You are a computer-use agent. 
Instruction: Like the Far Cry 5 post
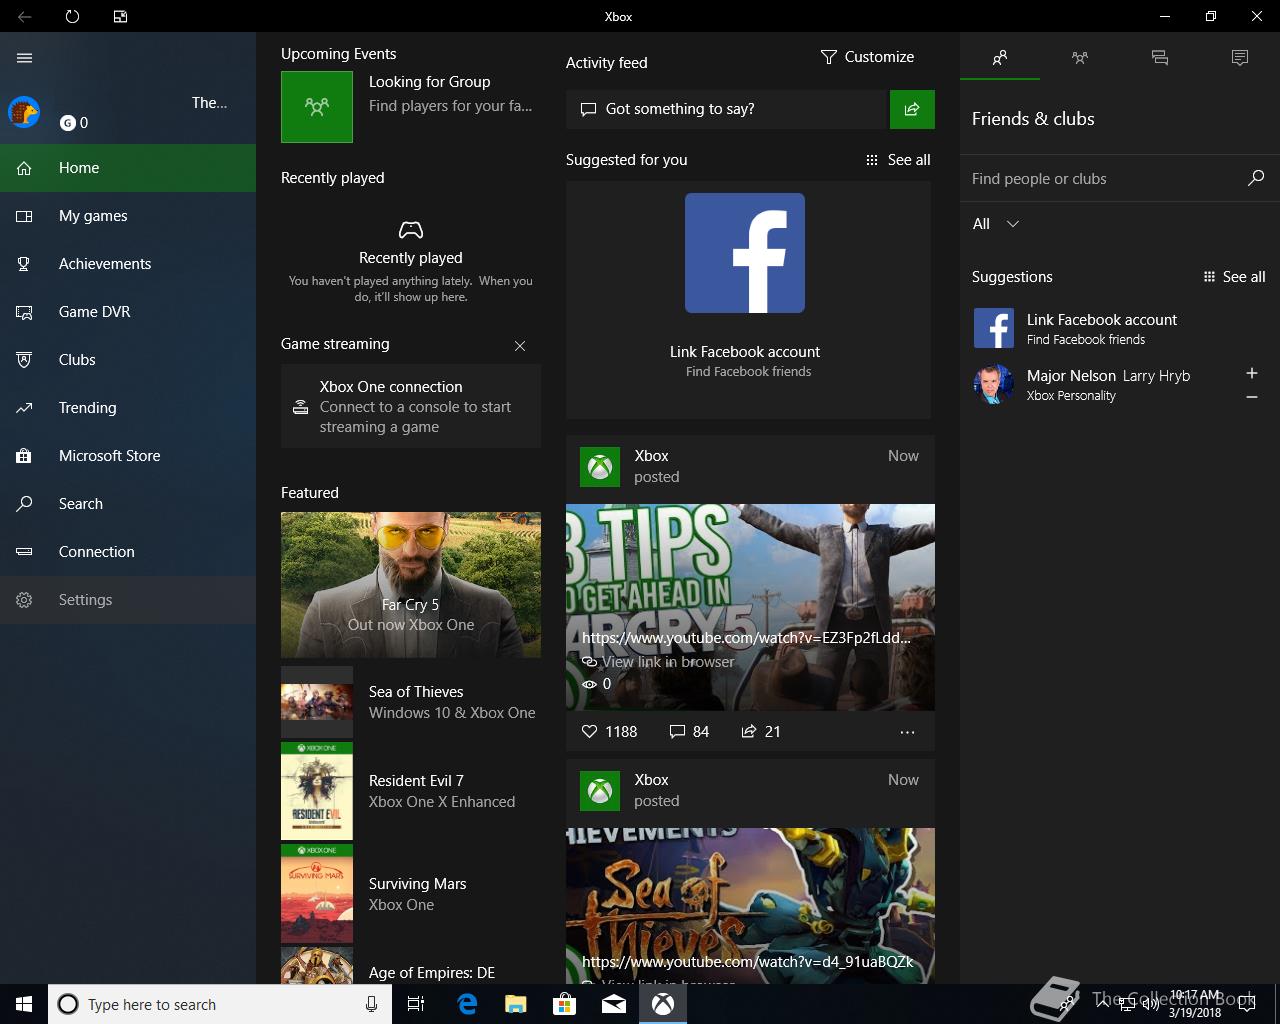pos(609,732)
